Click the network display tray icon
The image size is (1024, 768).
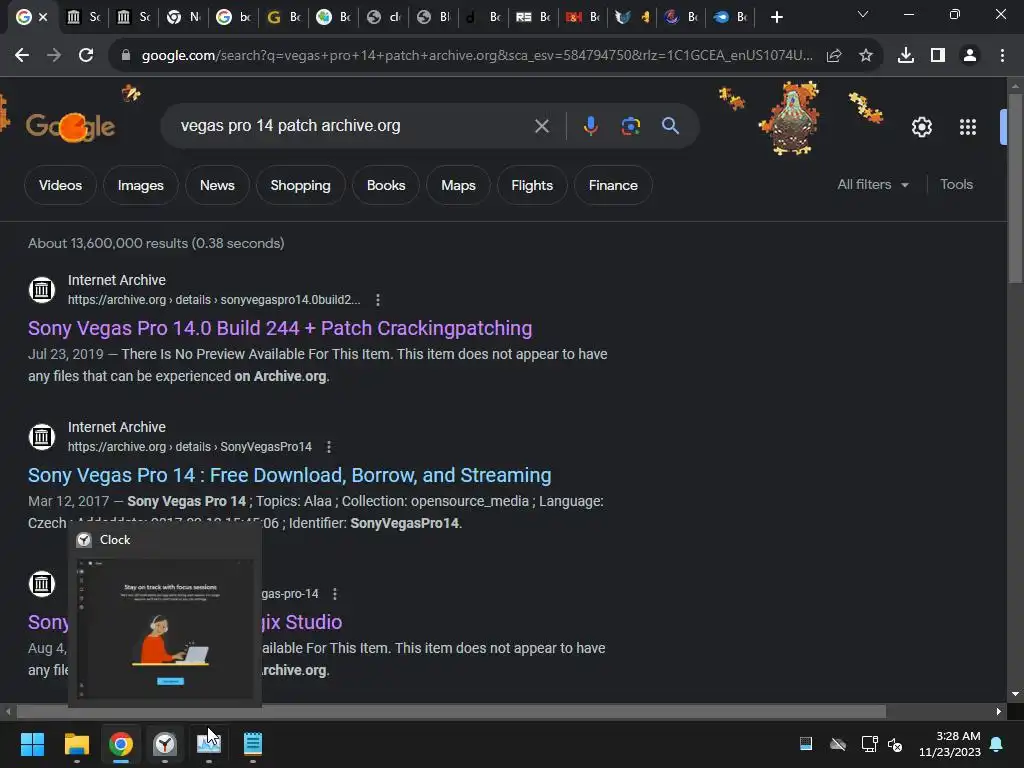coord(869,744)
